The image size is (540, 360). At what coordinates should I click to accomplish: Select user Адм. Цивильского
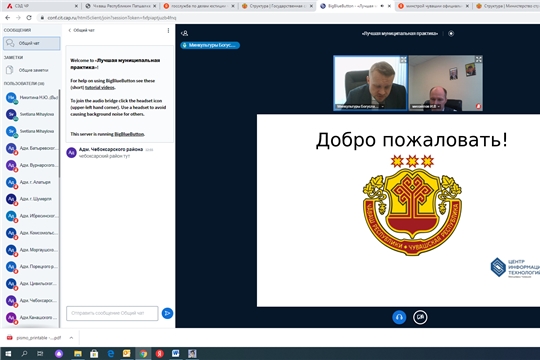coord(31,284)
